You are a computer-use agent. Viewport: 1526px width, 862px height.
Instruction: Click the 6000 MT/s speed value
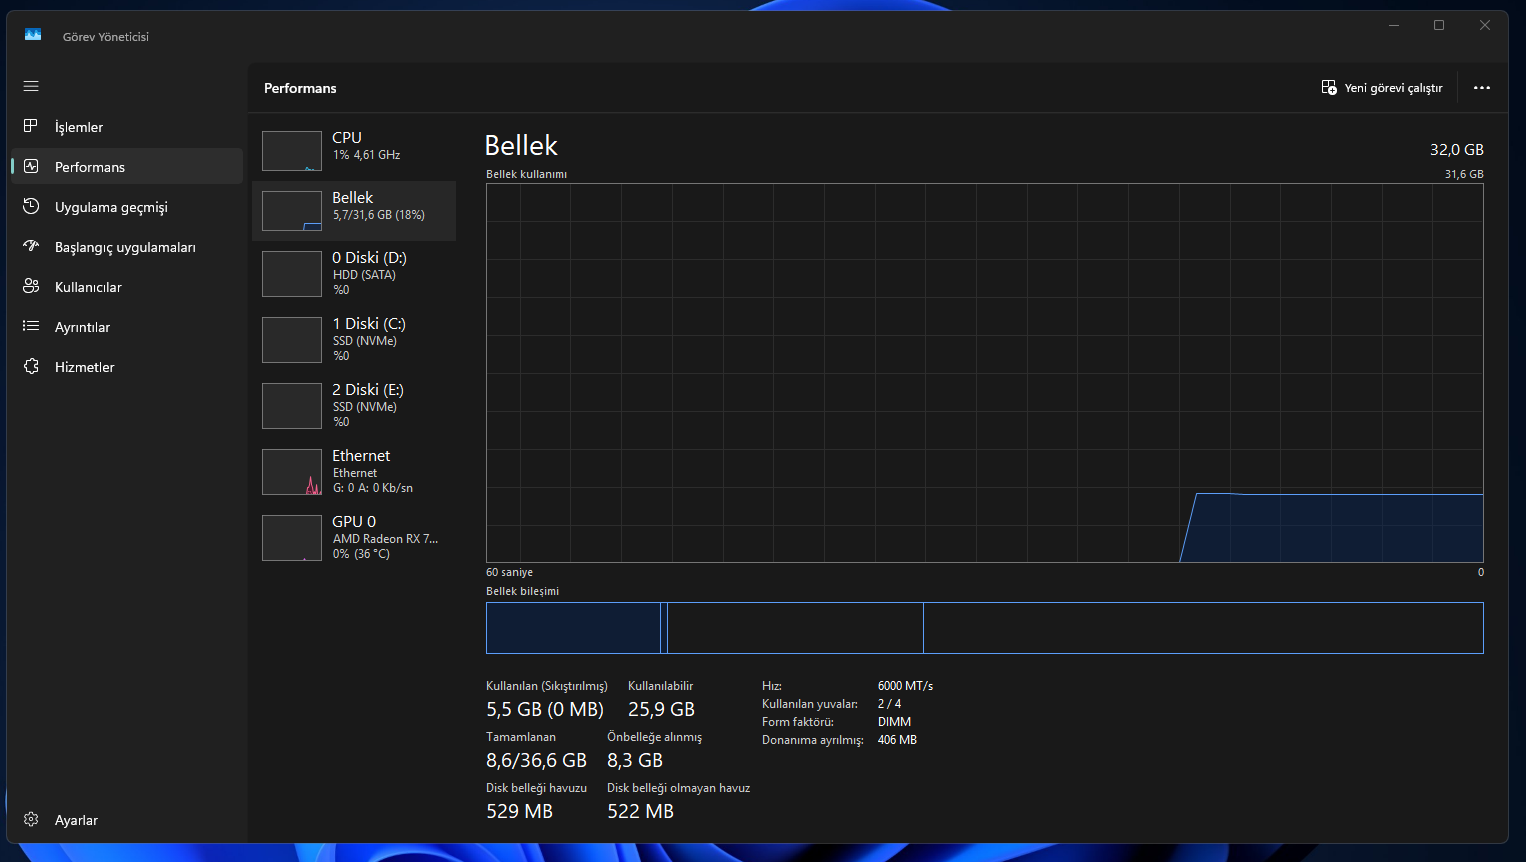(x=905, y=686)
